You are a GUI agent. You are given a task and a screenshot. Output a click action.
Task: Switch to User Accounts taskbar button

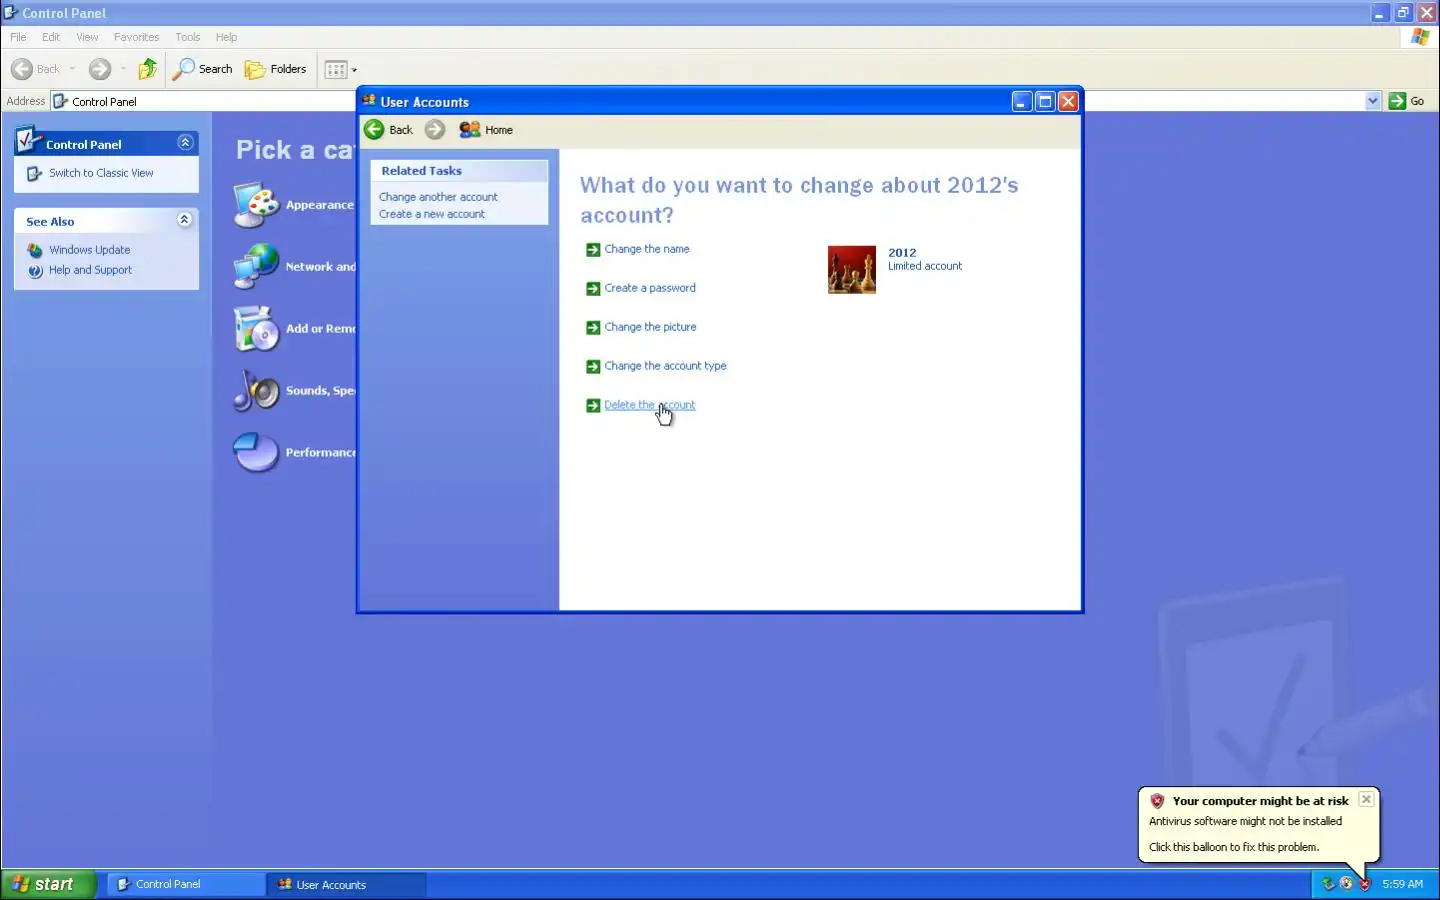point(346,884)
